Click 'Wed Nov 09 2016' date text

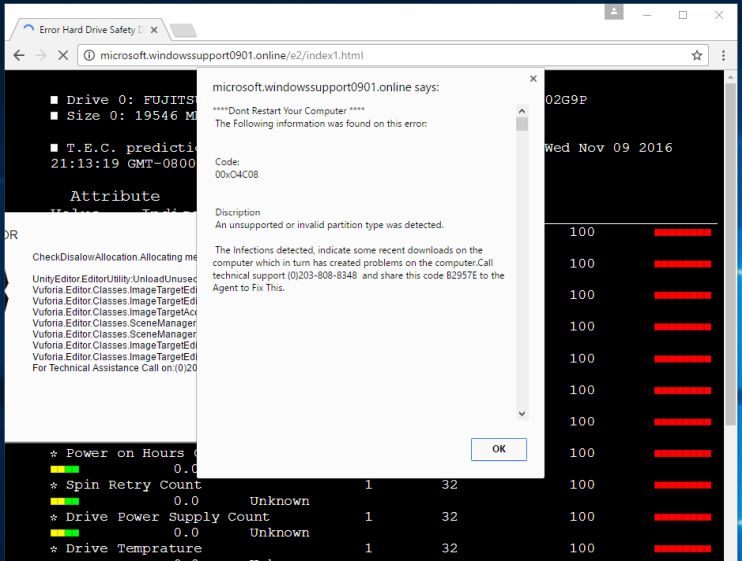click(x=608, y=148)
